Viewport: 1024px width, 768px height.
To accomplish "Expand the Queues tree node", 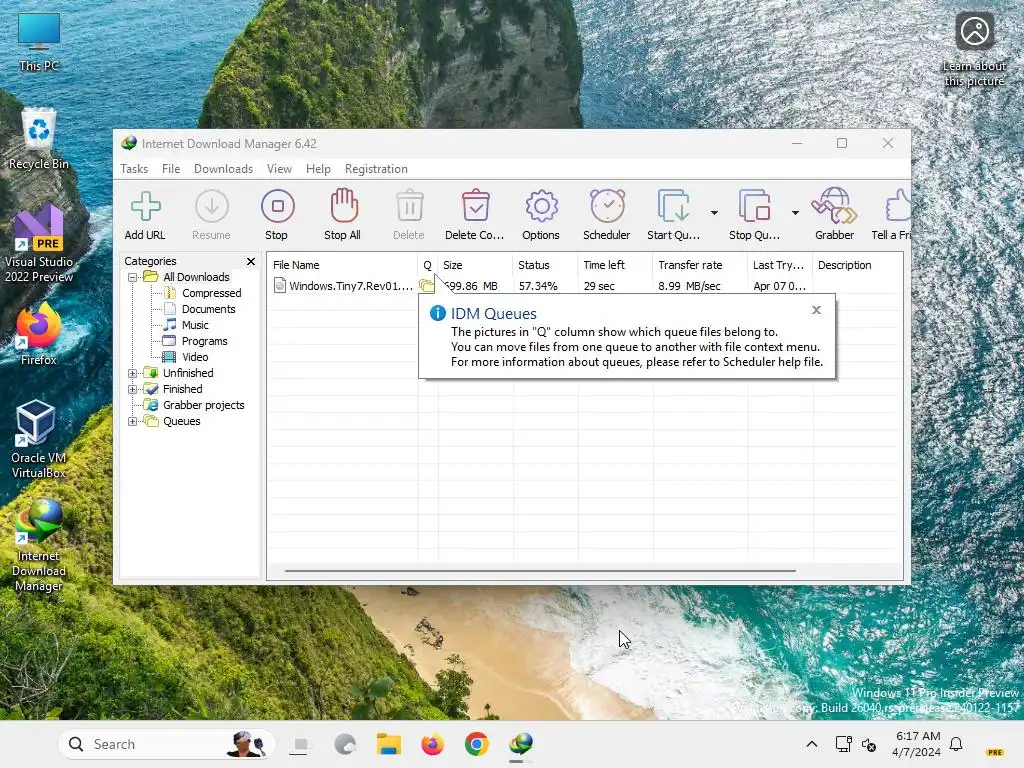I will [x=133, y=421].
